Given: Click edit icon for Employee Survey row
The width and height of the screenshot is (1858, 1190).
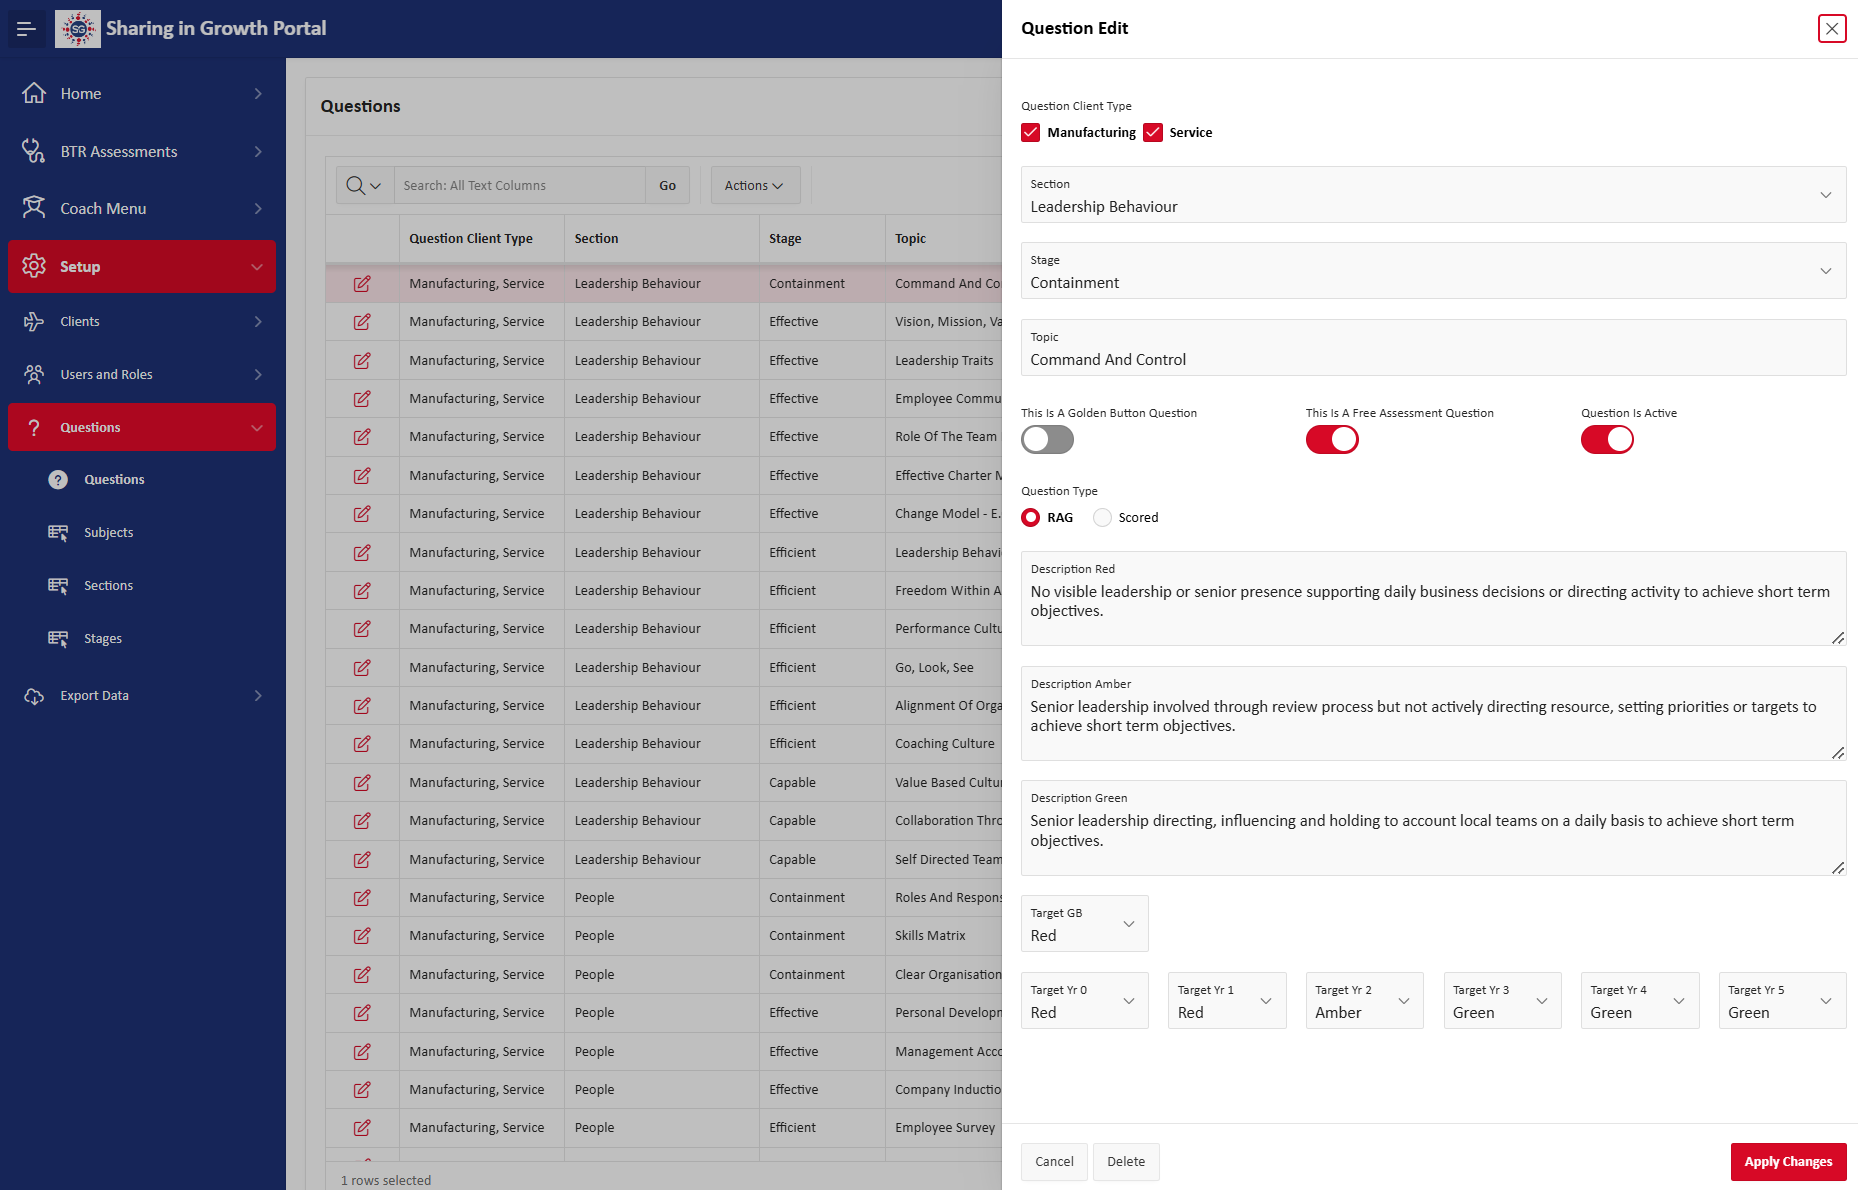Looking at the screenshot, I should click(x=362, y=1128).
